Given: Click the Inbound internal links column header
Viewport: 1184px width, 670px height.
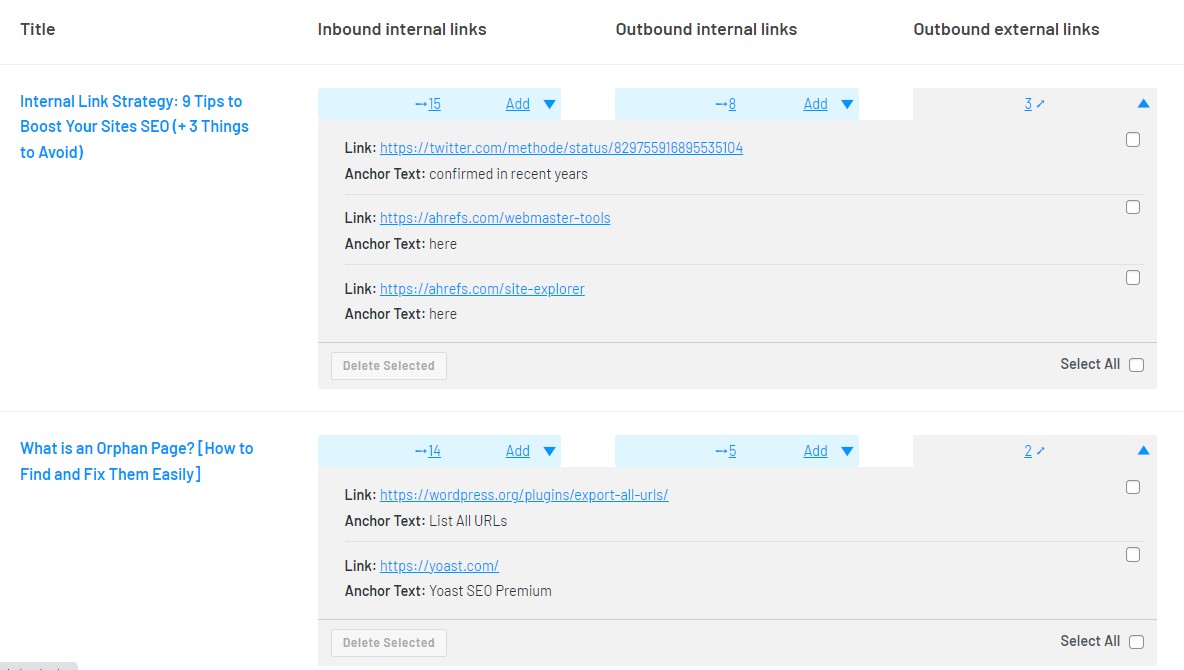Looking at the screenshot, I should pyautogui.click(x=402, y=29).
